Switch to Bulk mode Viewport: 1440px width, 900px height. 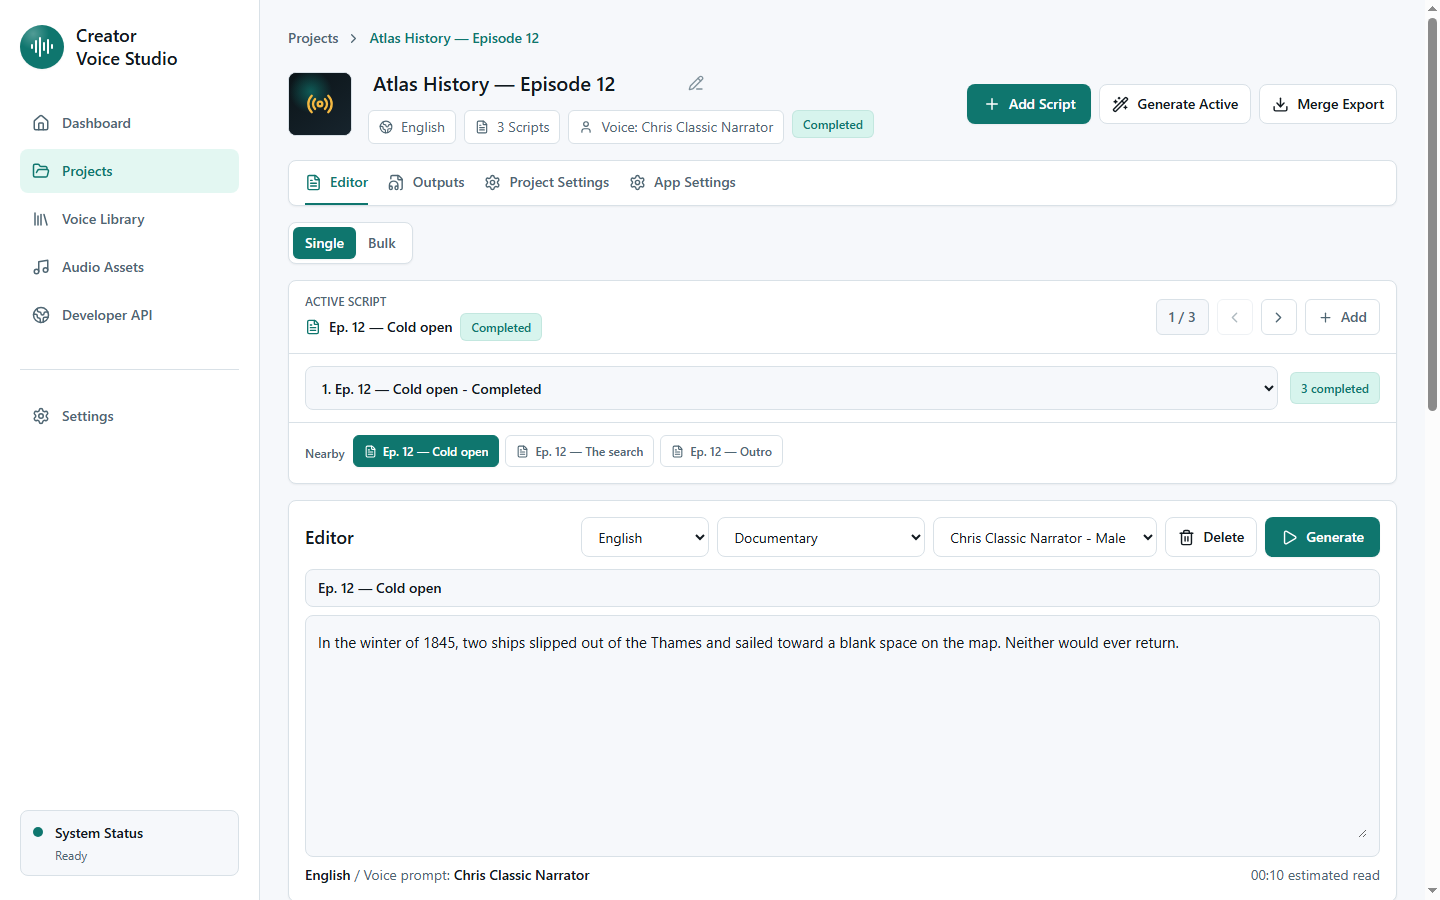[x=382, y=243]
